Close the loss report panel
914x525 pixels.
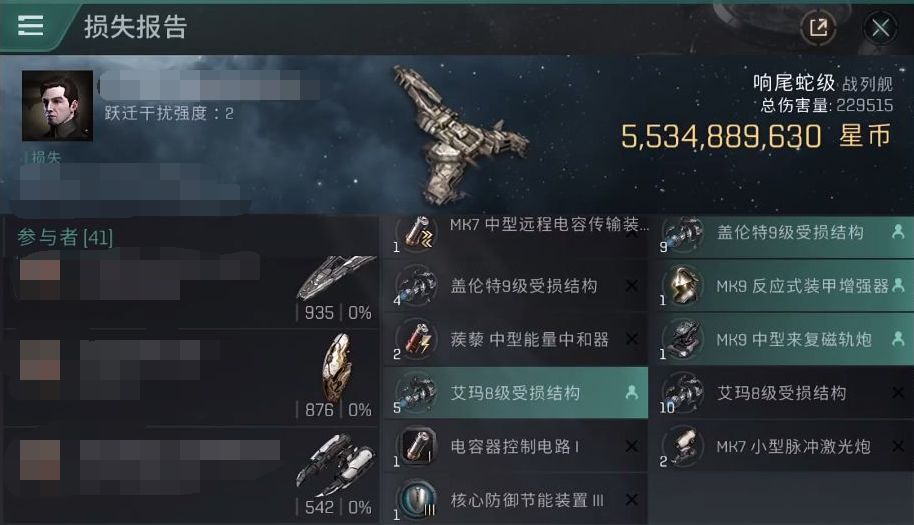pyautogui.click(x=880, y=27)
